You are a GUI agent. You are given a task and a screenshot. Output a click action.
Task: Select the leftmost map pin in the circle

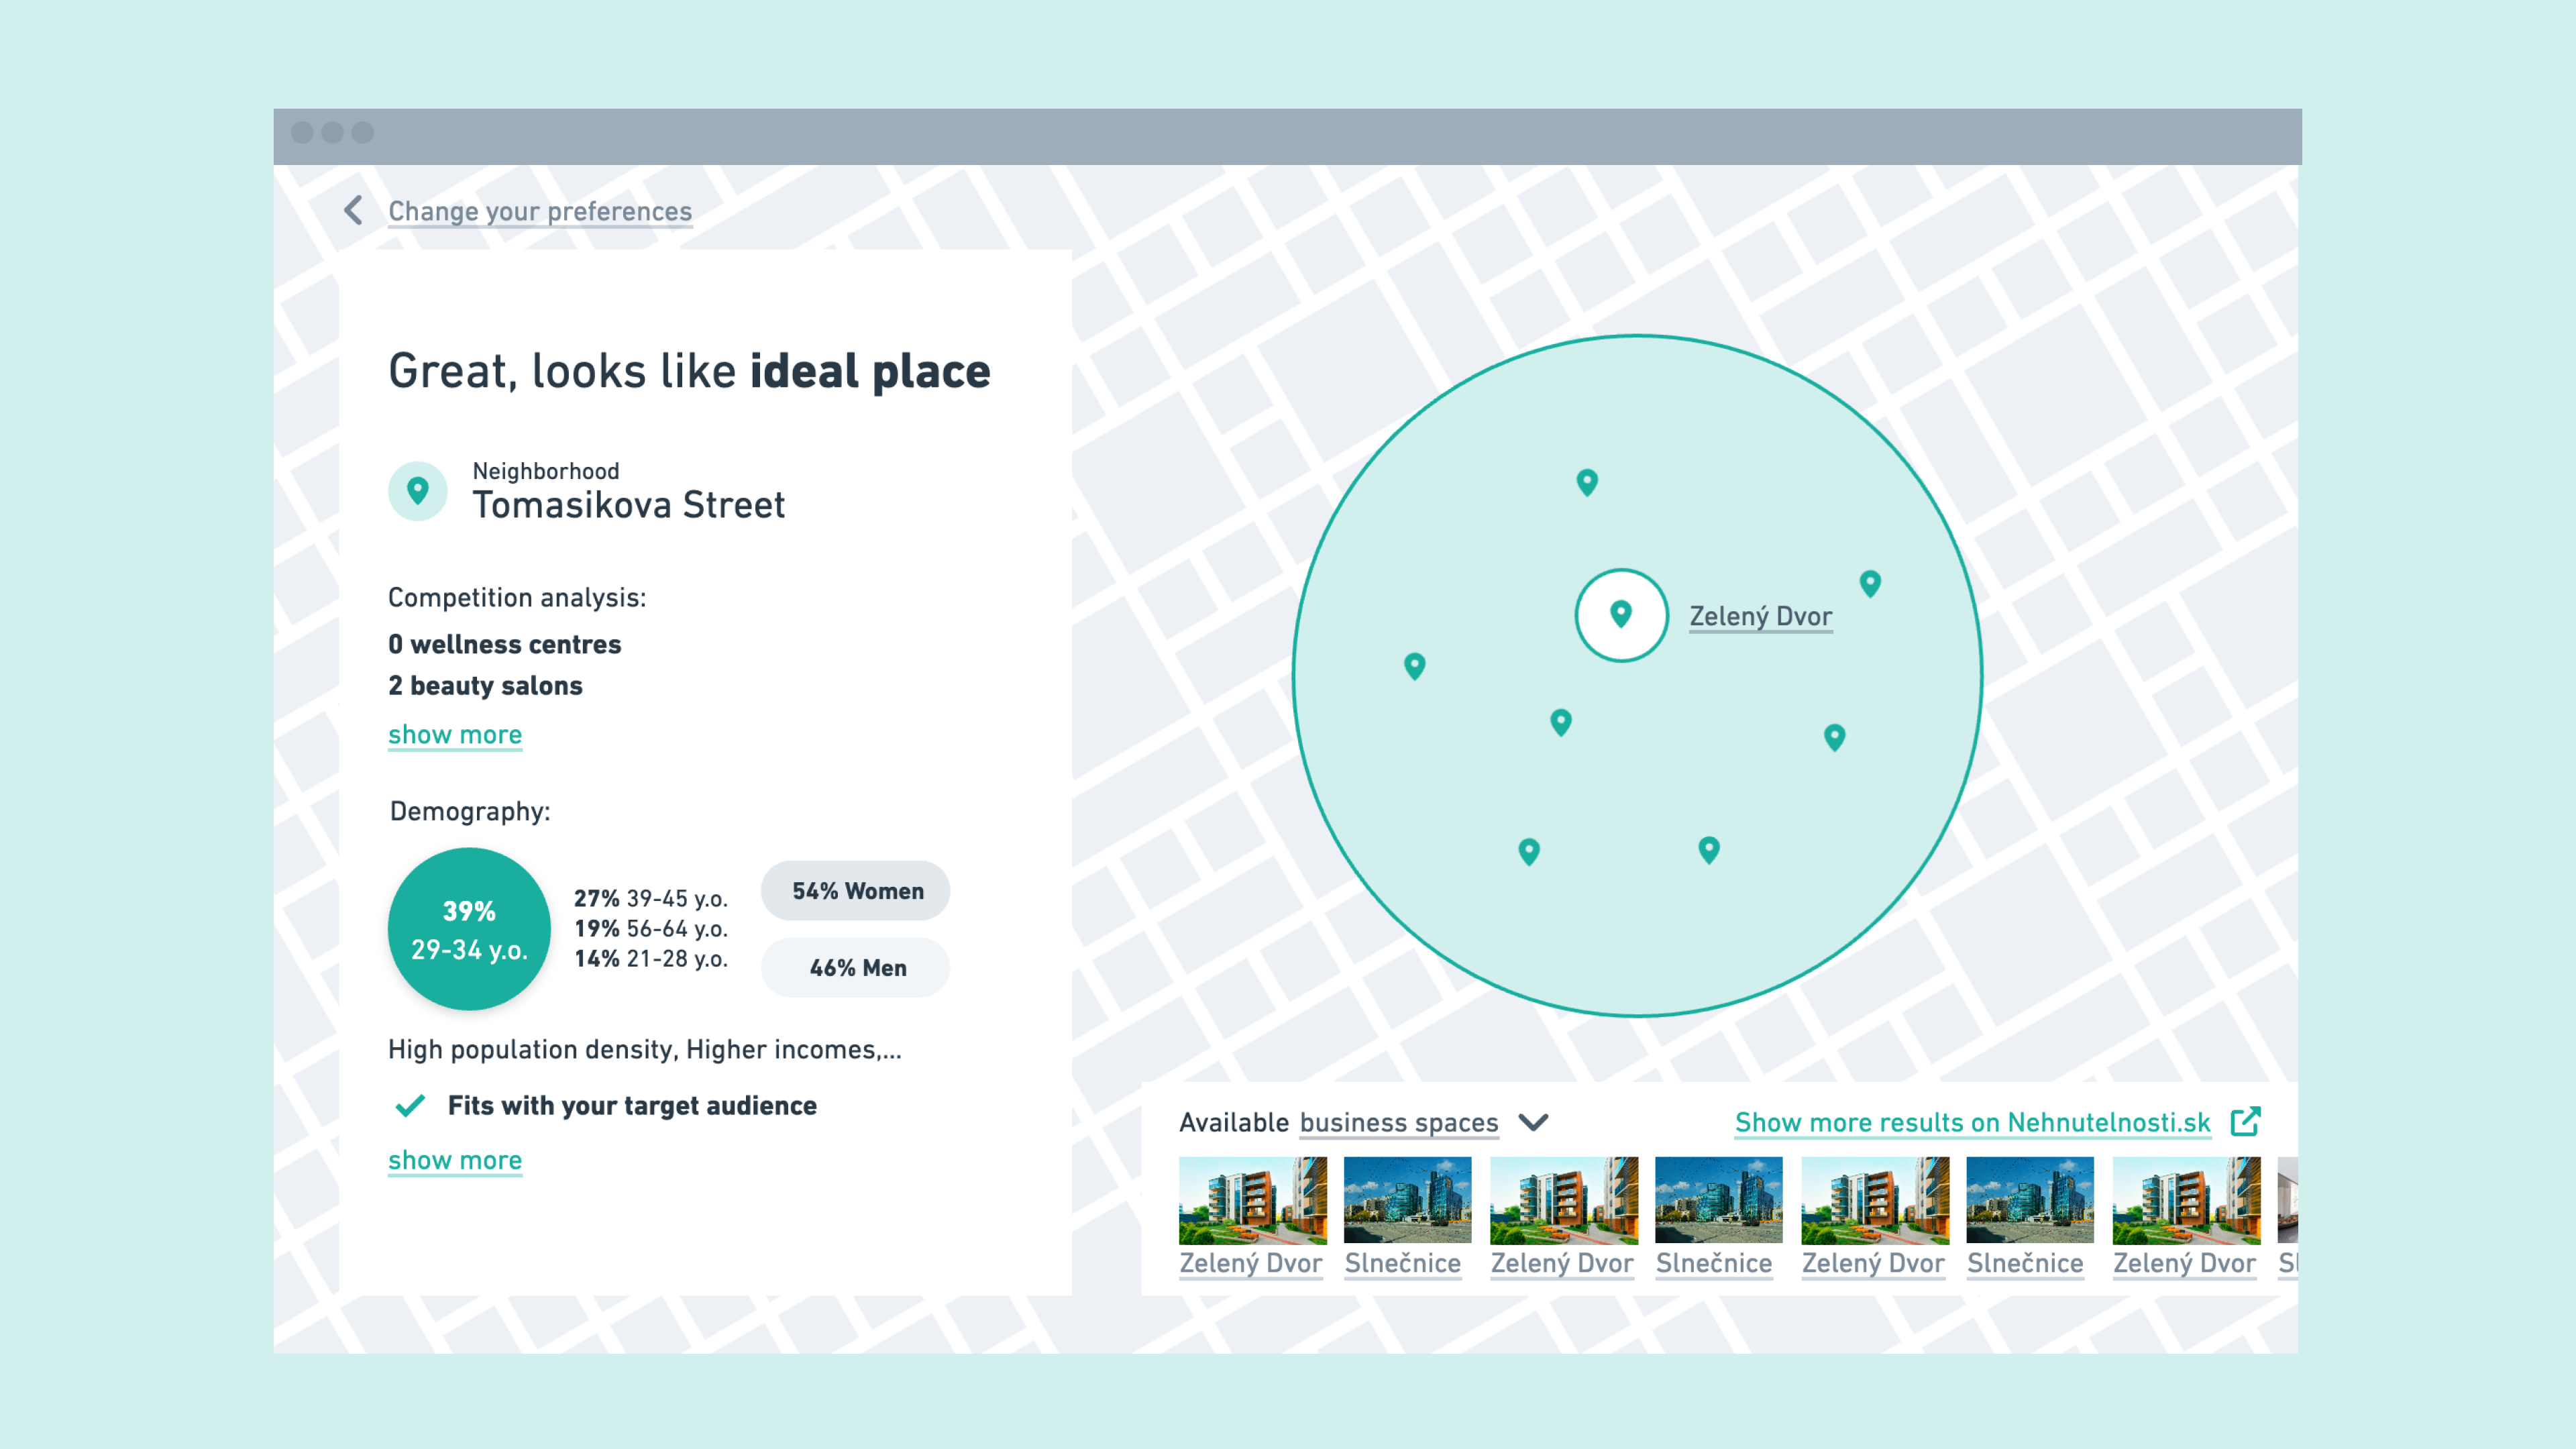pyautogui.click(x=1414, y=665)
